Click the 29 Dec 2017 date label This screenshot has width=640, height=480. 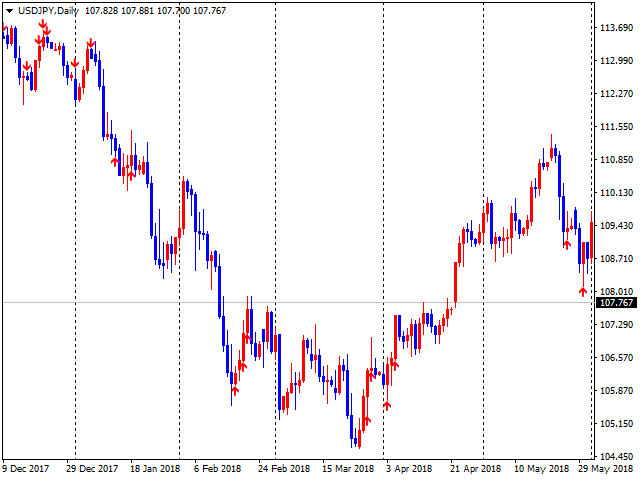(92, 469)
